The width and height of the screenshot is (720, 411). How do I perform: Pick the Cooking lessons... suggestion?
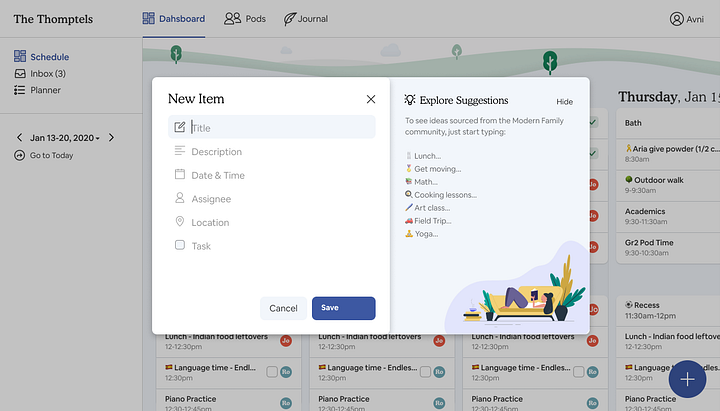pyautogui.click(x=441, y=195)
